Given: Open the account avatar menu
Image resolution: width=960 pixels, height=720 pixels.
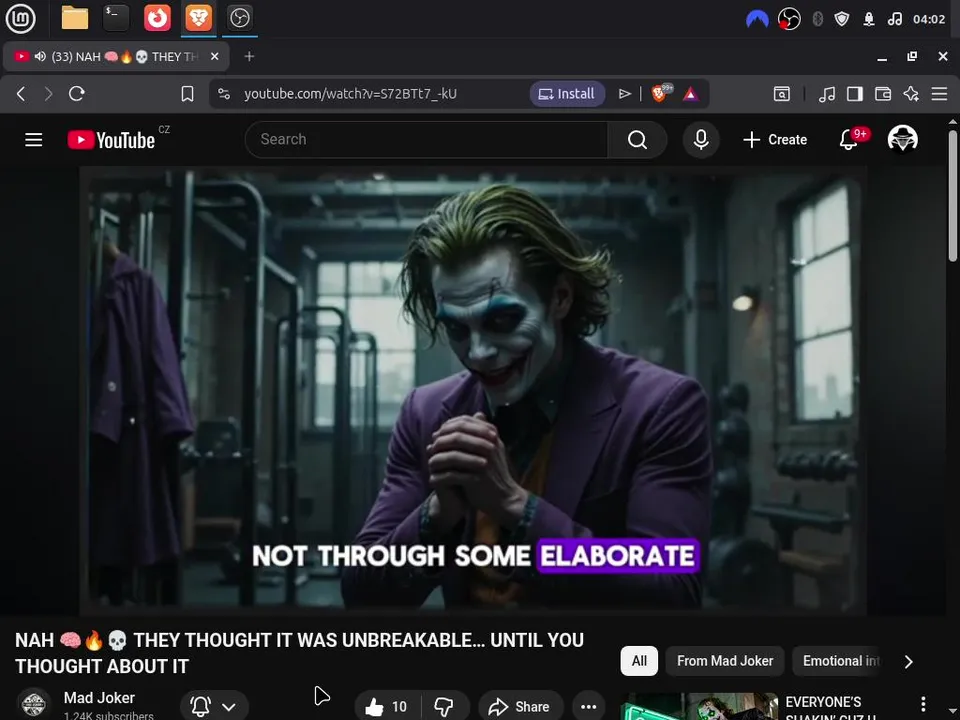Looking at the screenshot, I should pyautogui.click(x=902, y=138).
